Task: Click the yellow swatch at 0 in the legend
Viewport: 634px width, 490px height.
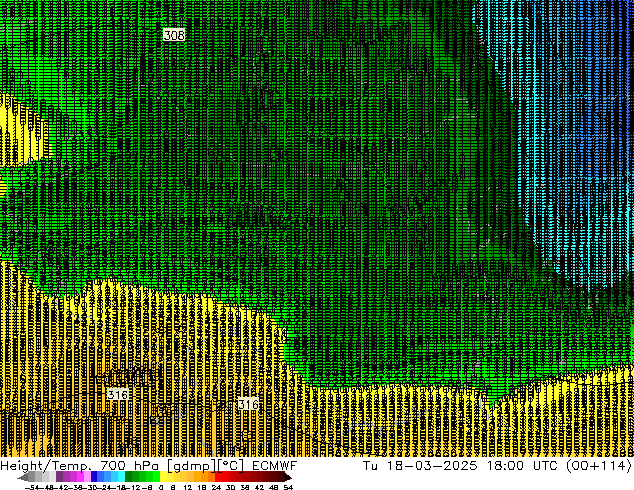Action: point(163,478)
